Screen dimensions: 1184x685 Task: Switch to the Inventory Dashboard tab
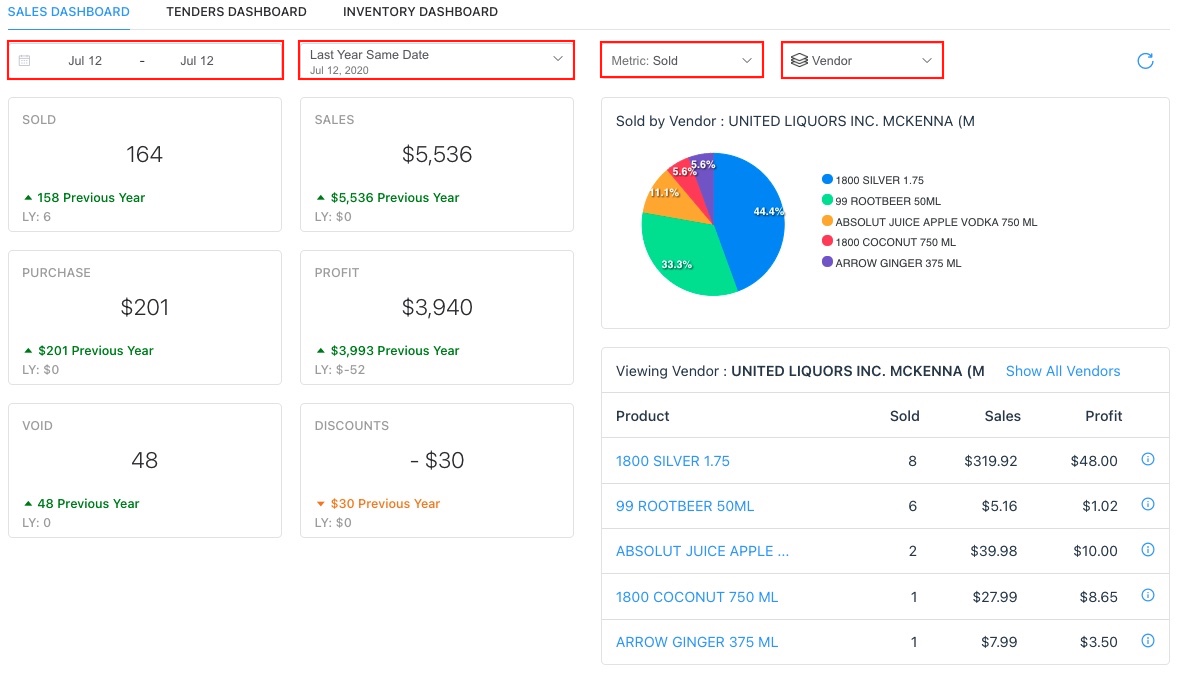click(420, 12)
